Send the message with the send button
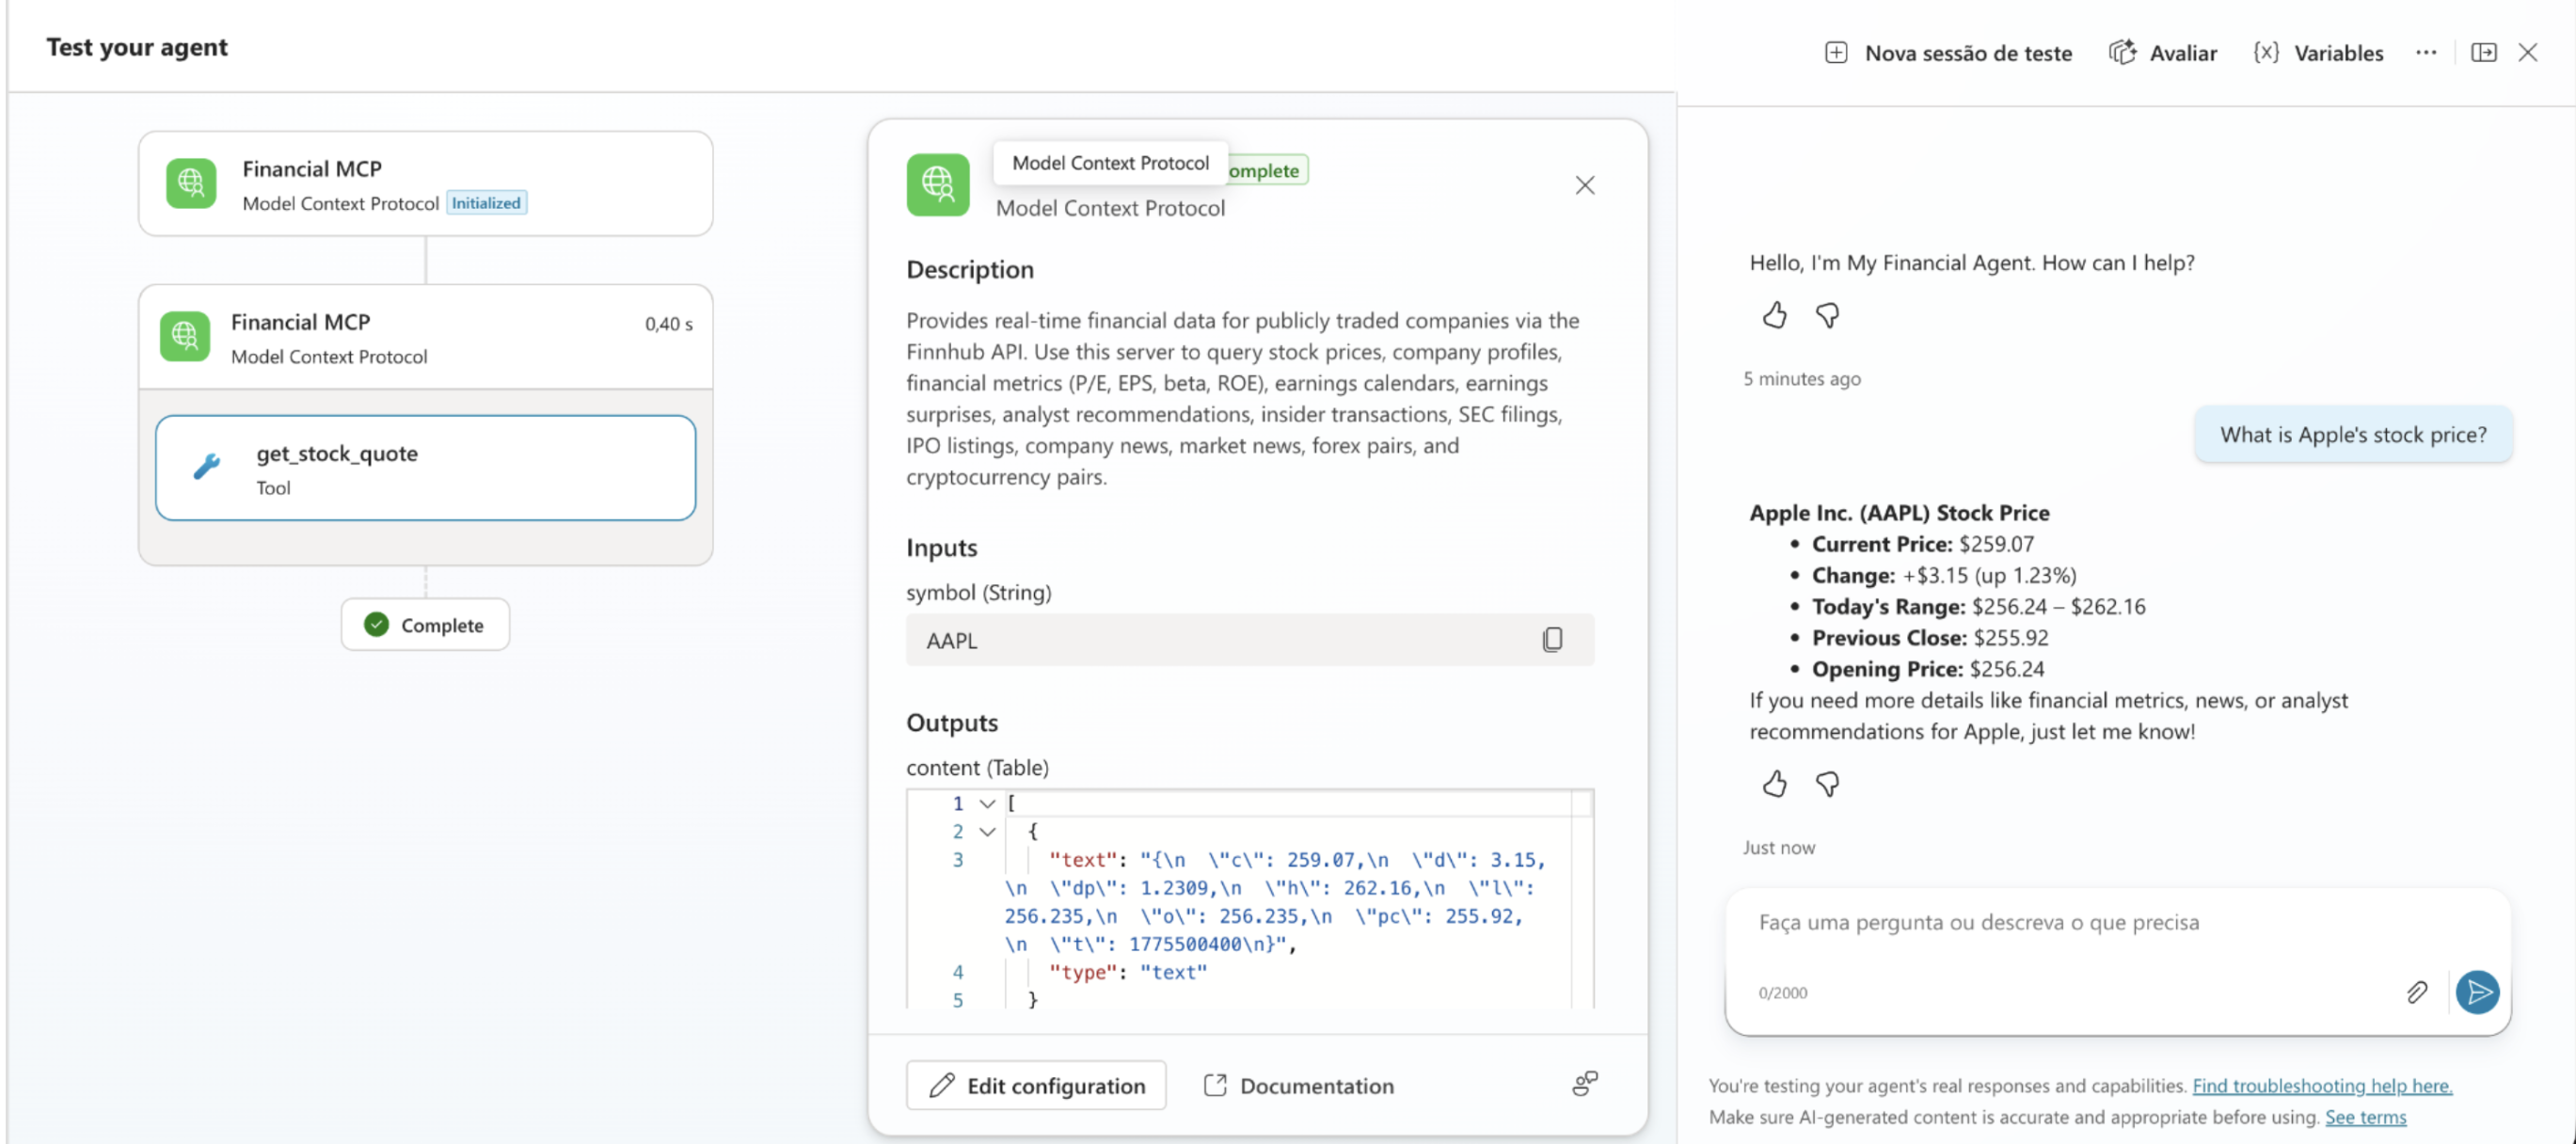The height and width of the screenshot is (1144, 2576). 2477,993
